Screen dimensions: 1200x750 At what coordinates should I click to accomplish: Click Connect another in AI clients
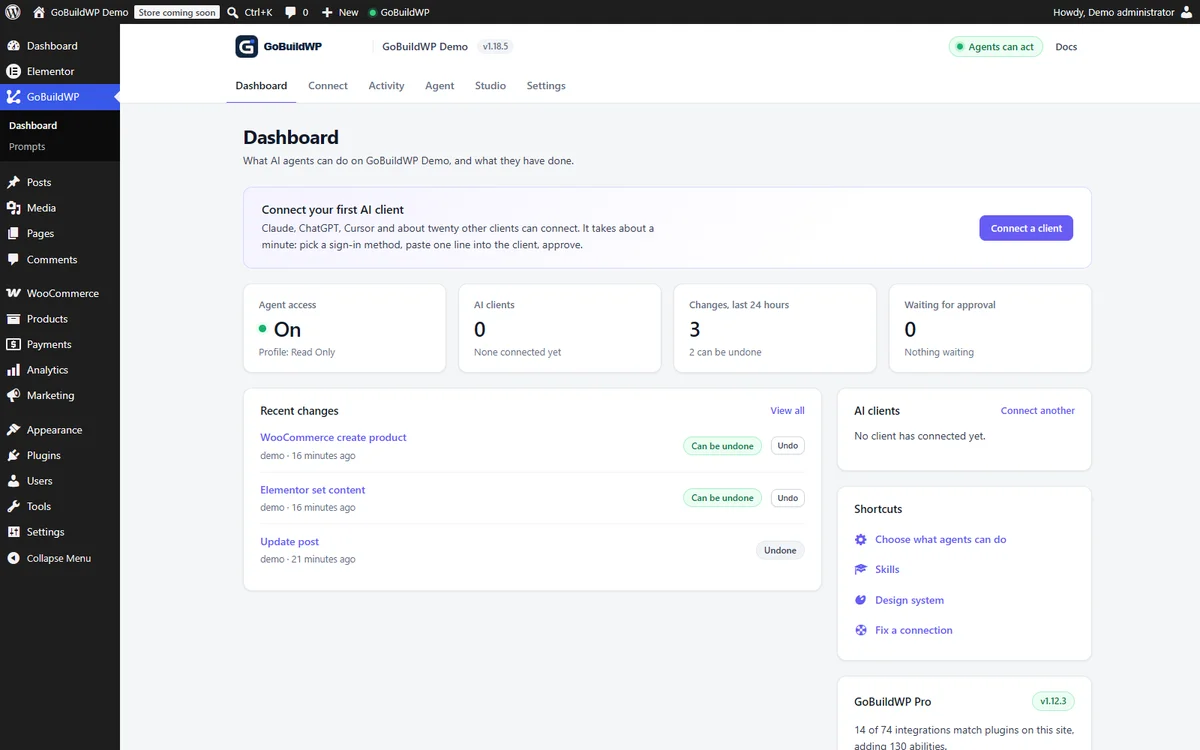(x=1038, y=411)
